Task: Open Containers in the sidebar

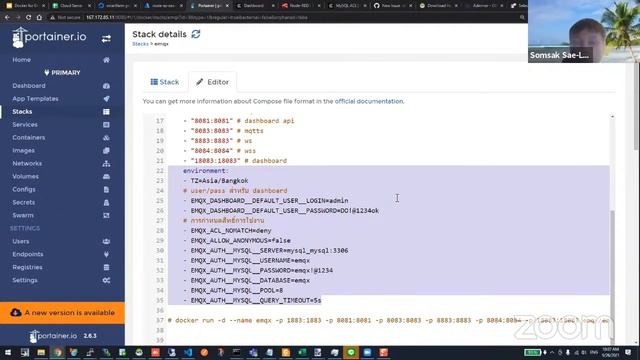Action: (29, 138)
